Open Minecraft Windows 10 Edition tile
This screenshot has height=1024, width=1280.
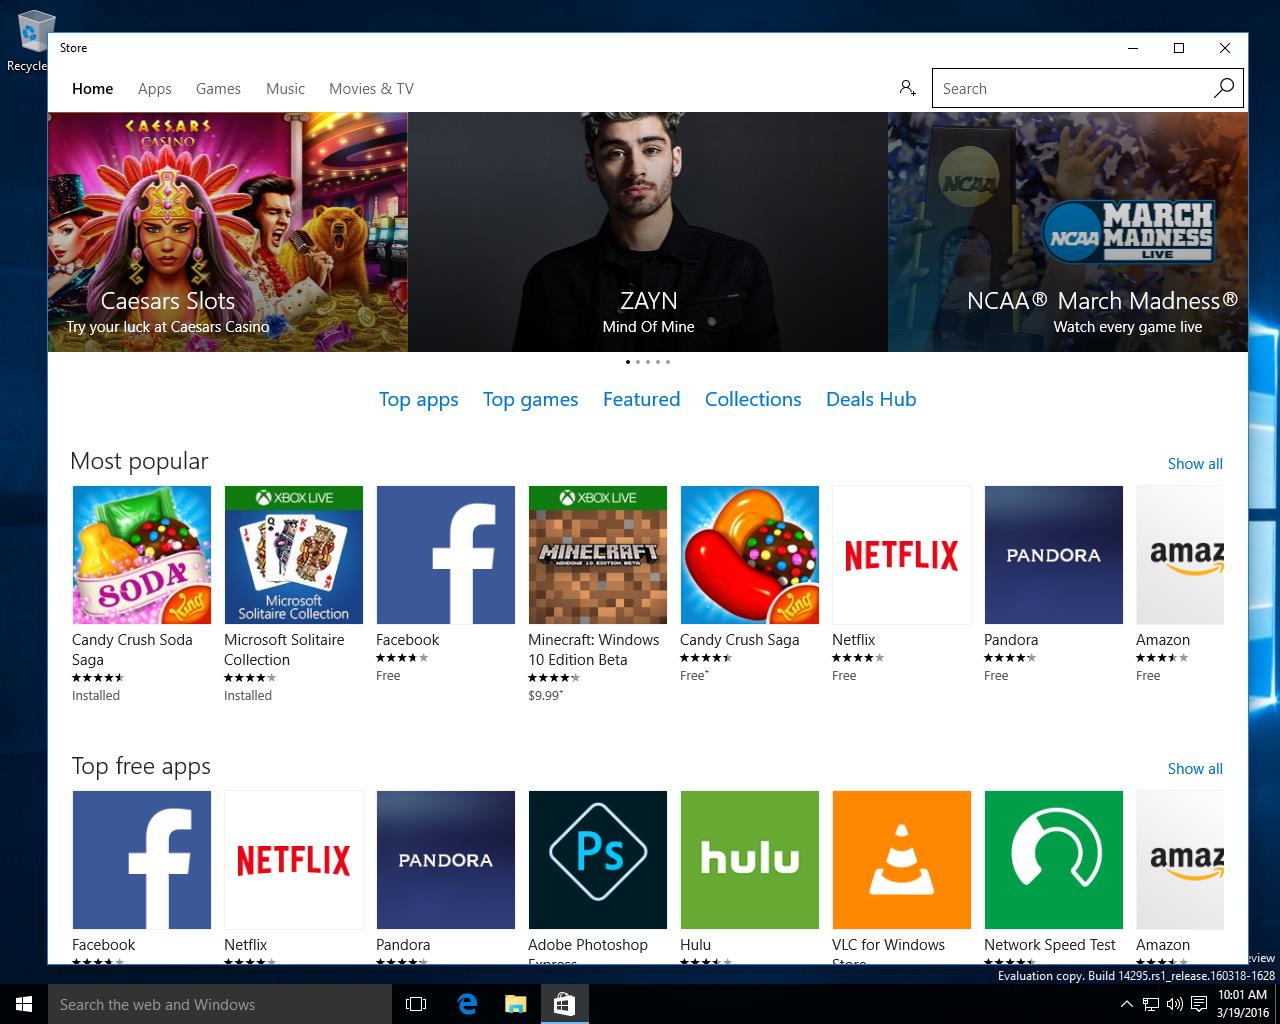pos(598,555)
